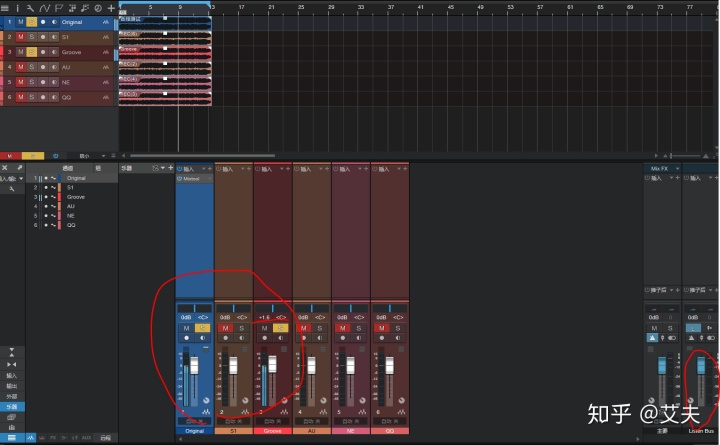Screen dimensions: 720x445
Task: Show the Outputs section in mixer sidebar
Action: tap(11, 386)
